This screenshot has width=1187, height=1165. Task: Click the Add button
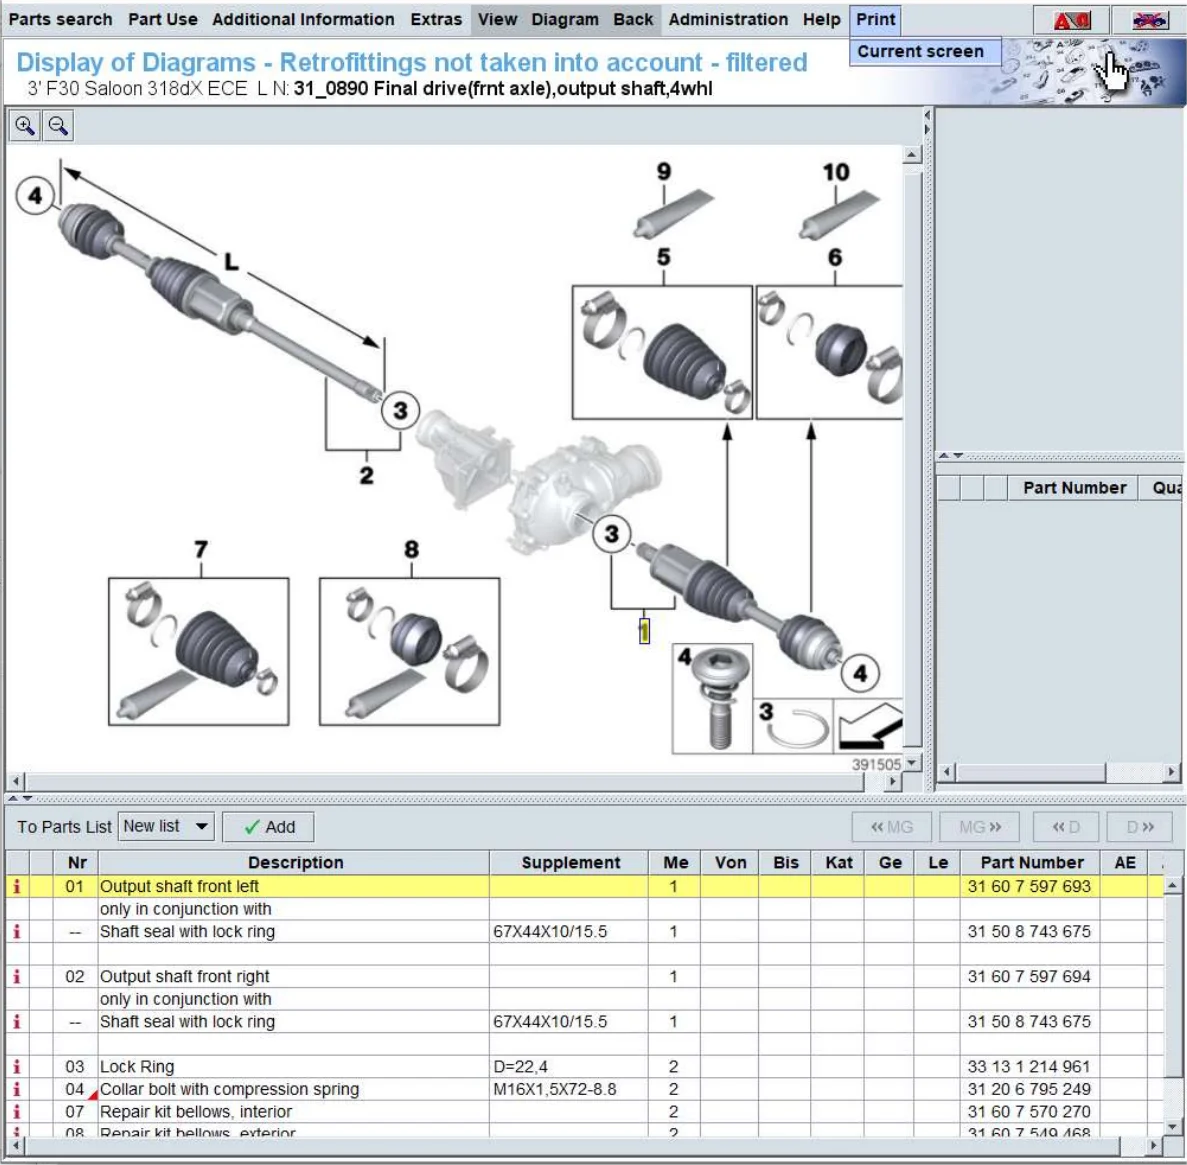pos(269,827)
